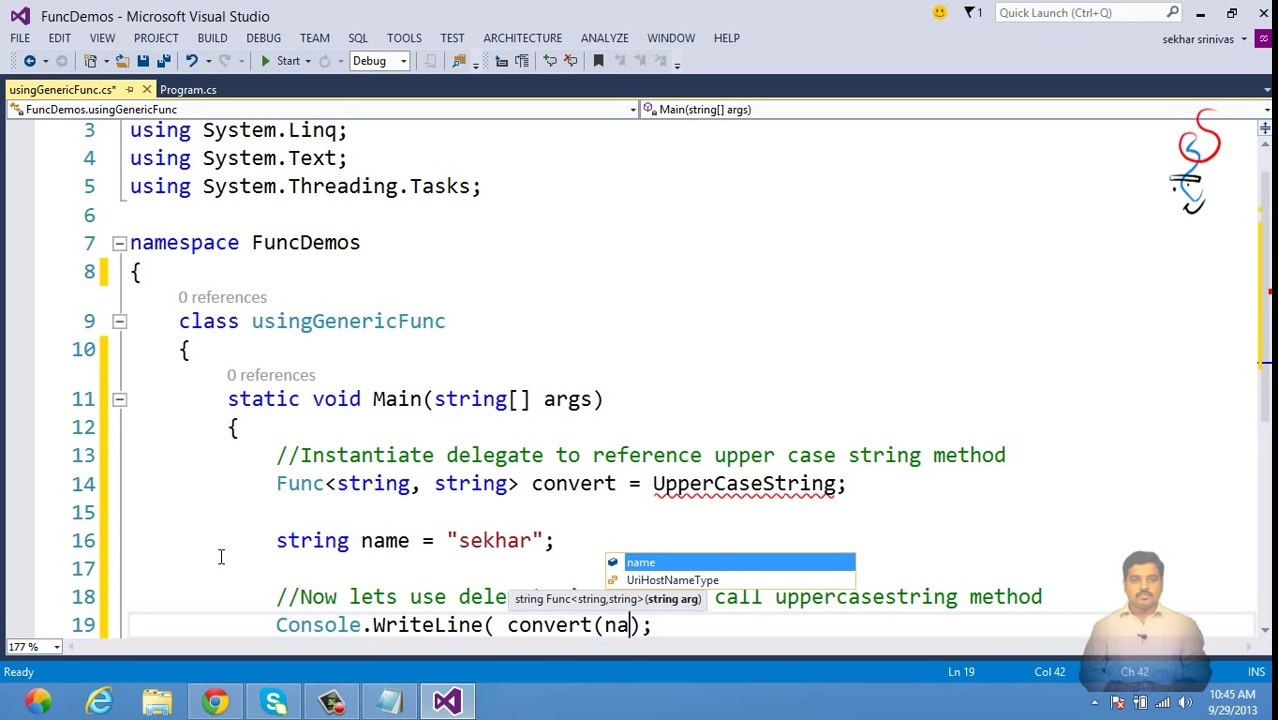Click the New Project toolbar icon
Image resolution: width=1278 pixels, height=720 pixels.
pyautogui.click(x=90, y=61)
